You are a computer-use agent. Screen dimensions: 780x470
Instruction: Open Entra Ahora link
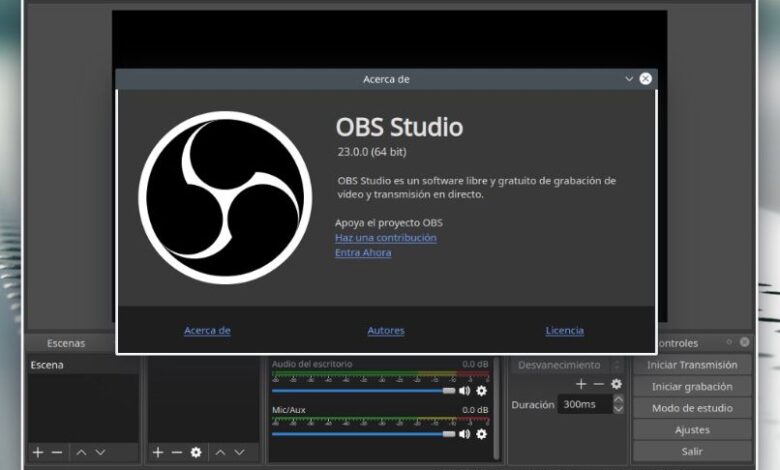[x=363, y=253]
